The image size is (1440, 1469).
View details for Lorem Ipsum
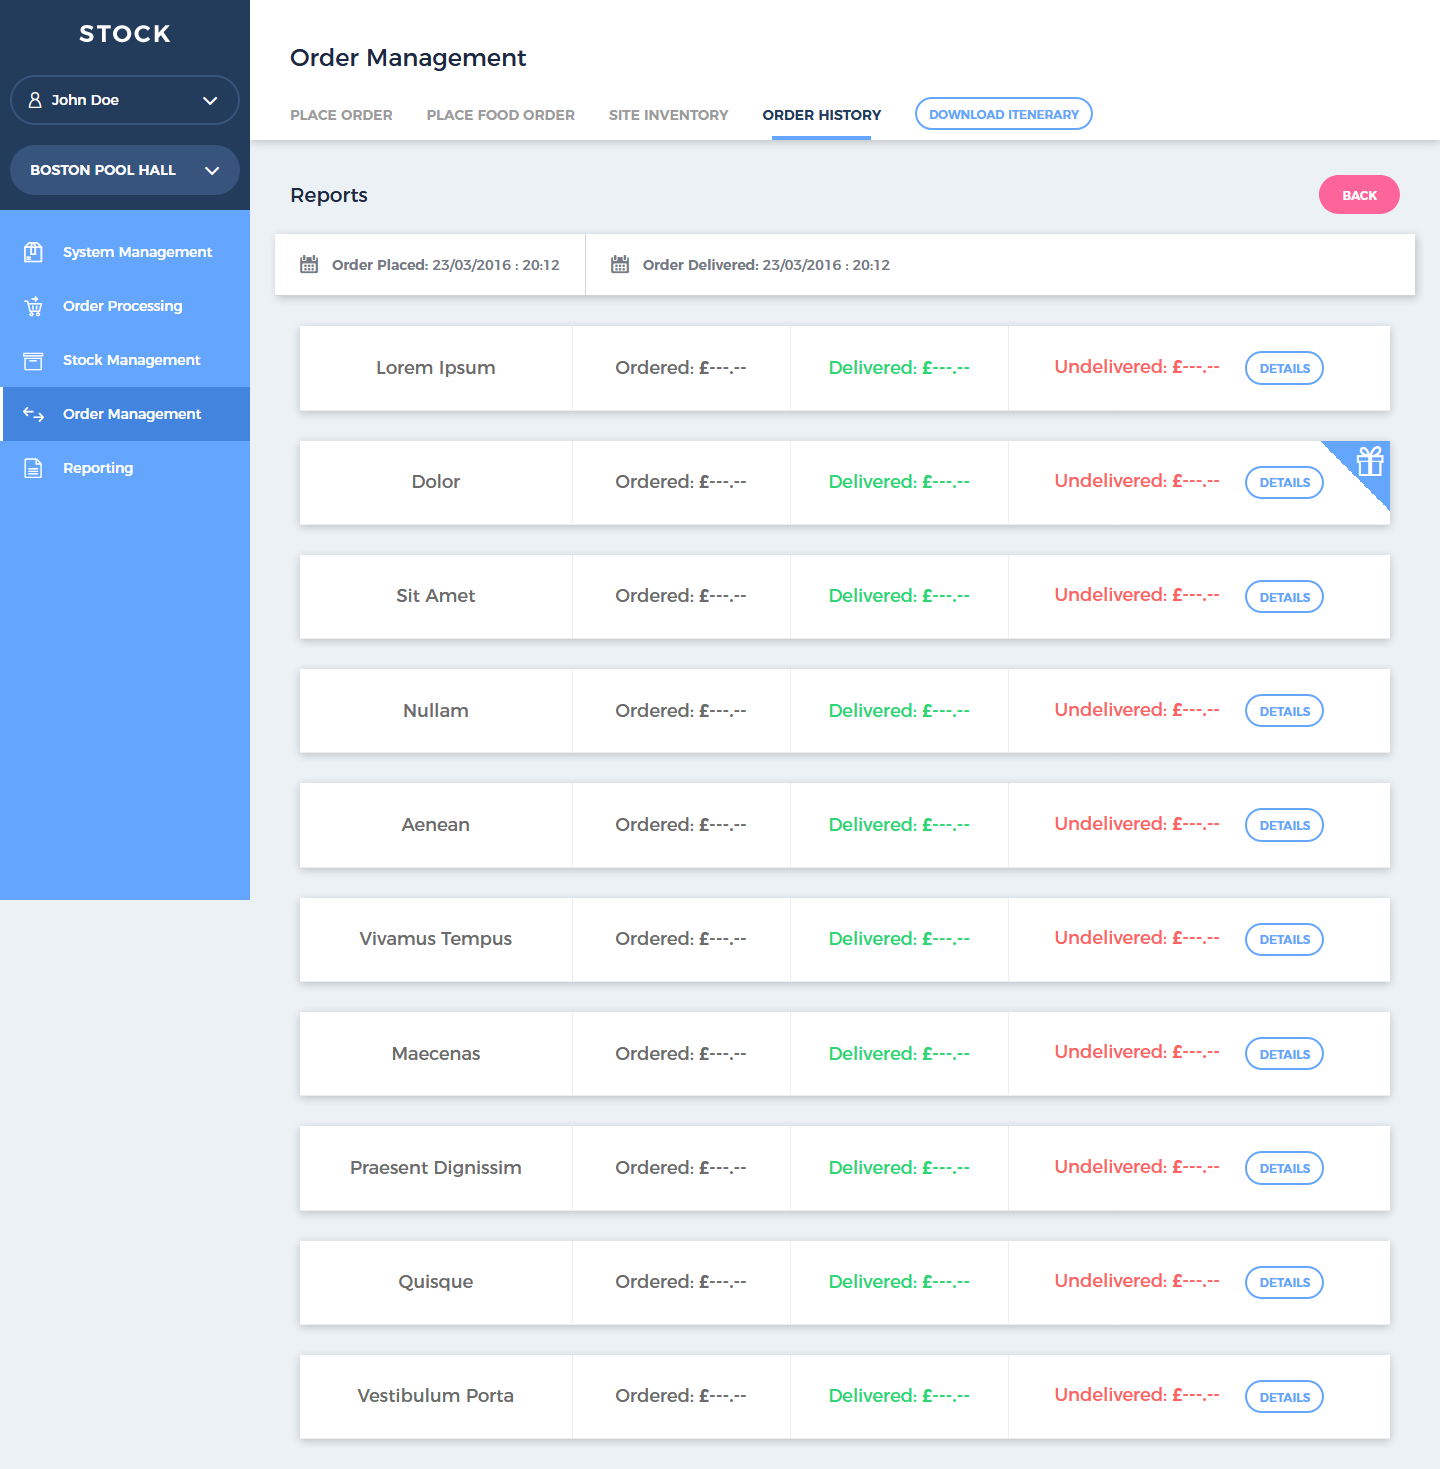coord(1284,368)
